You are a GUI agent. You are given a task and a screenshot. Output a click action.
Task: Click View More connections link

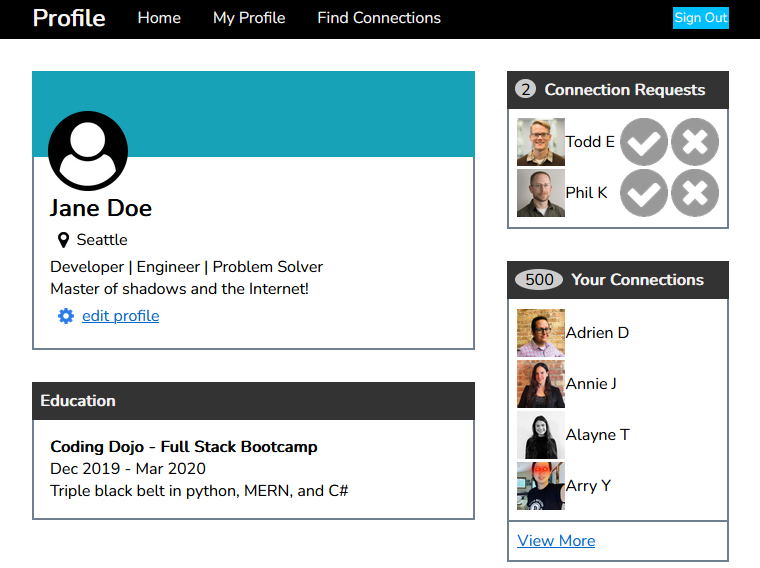pos(556,540)
